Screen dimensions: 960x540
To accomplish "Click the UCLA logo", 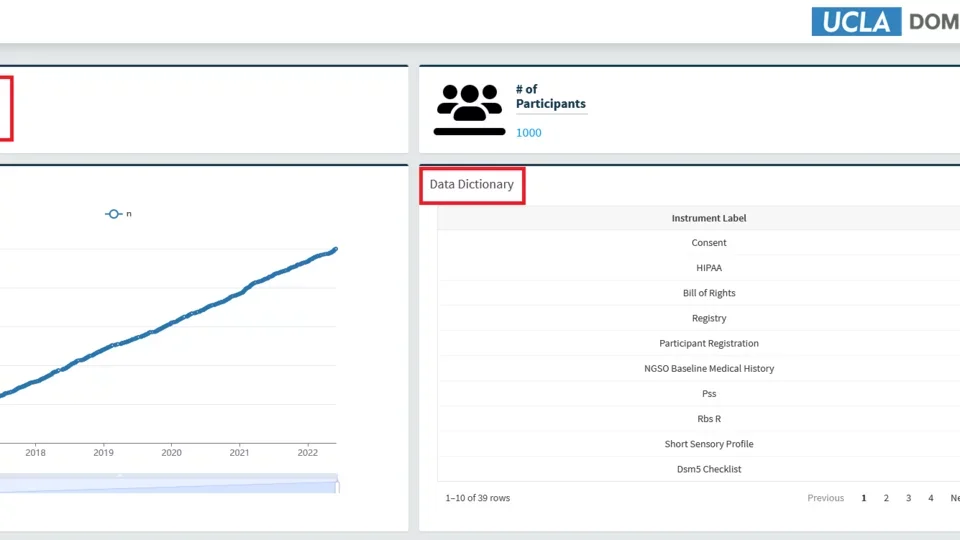I will pos(856,21).
